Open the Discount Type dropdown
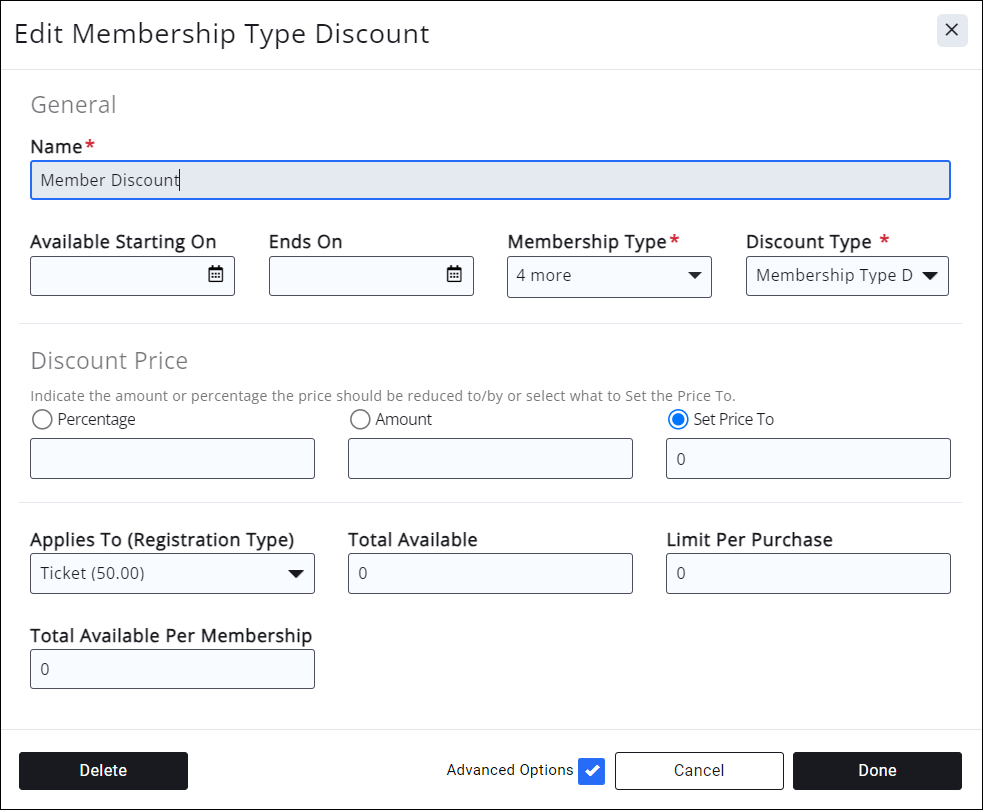The height and width of the screenshot is (810, 983). pyautogui.click(x=847, y=276)
